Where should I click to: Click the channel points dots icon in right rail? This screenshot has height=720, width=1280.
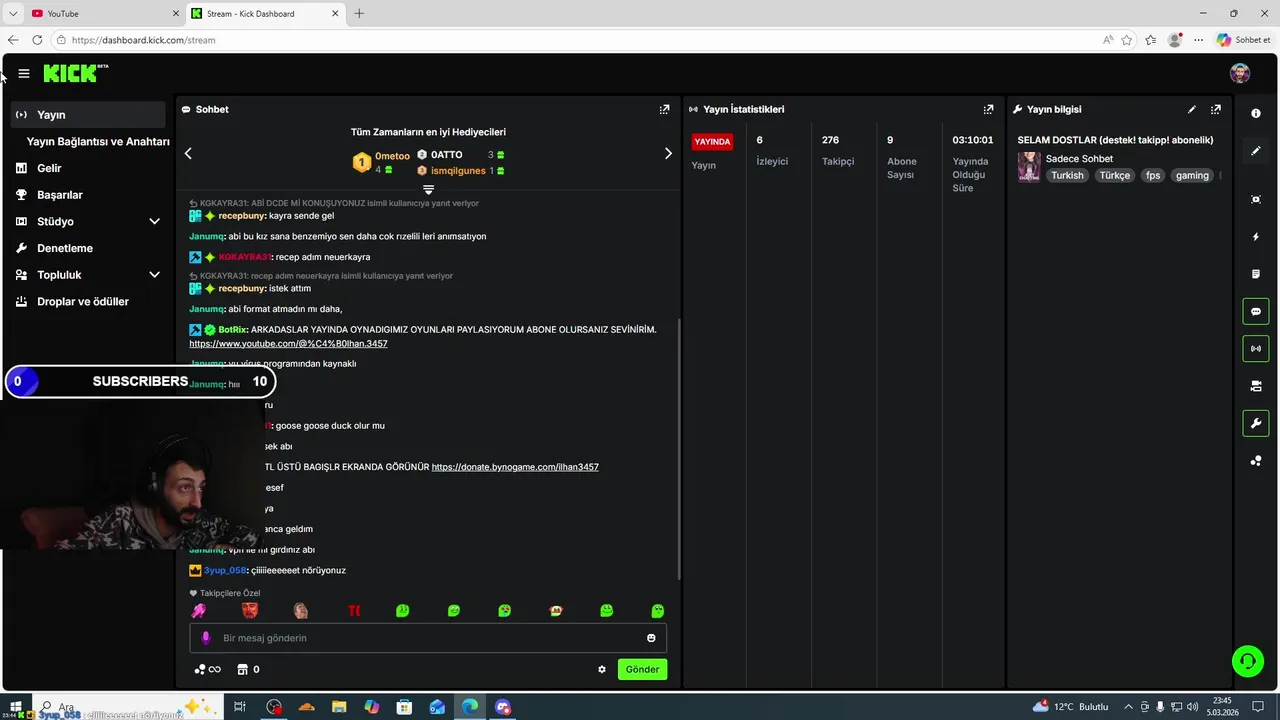click(1256, 461)
